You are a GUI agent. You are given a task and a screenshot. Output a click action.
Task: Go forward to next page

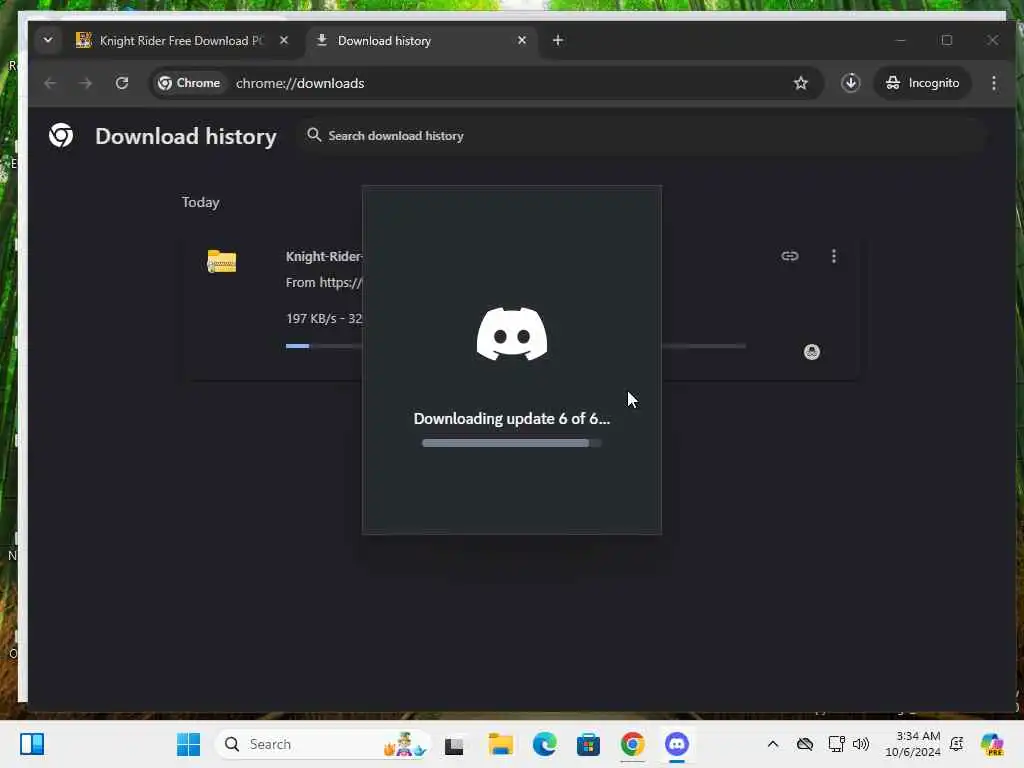click(x=86, y=83)
